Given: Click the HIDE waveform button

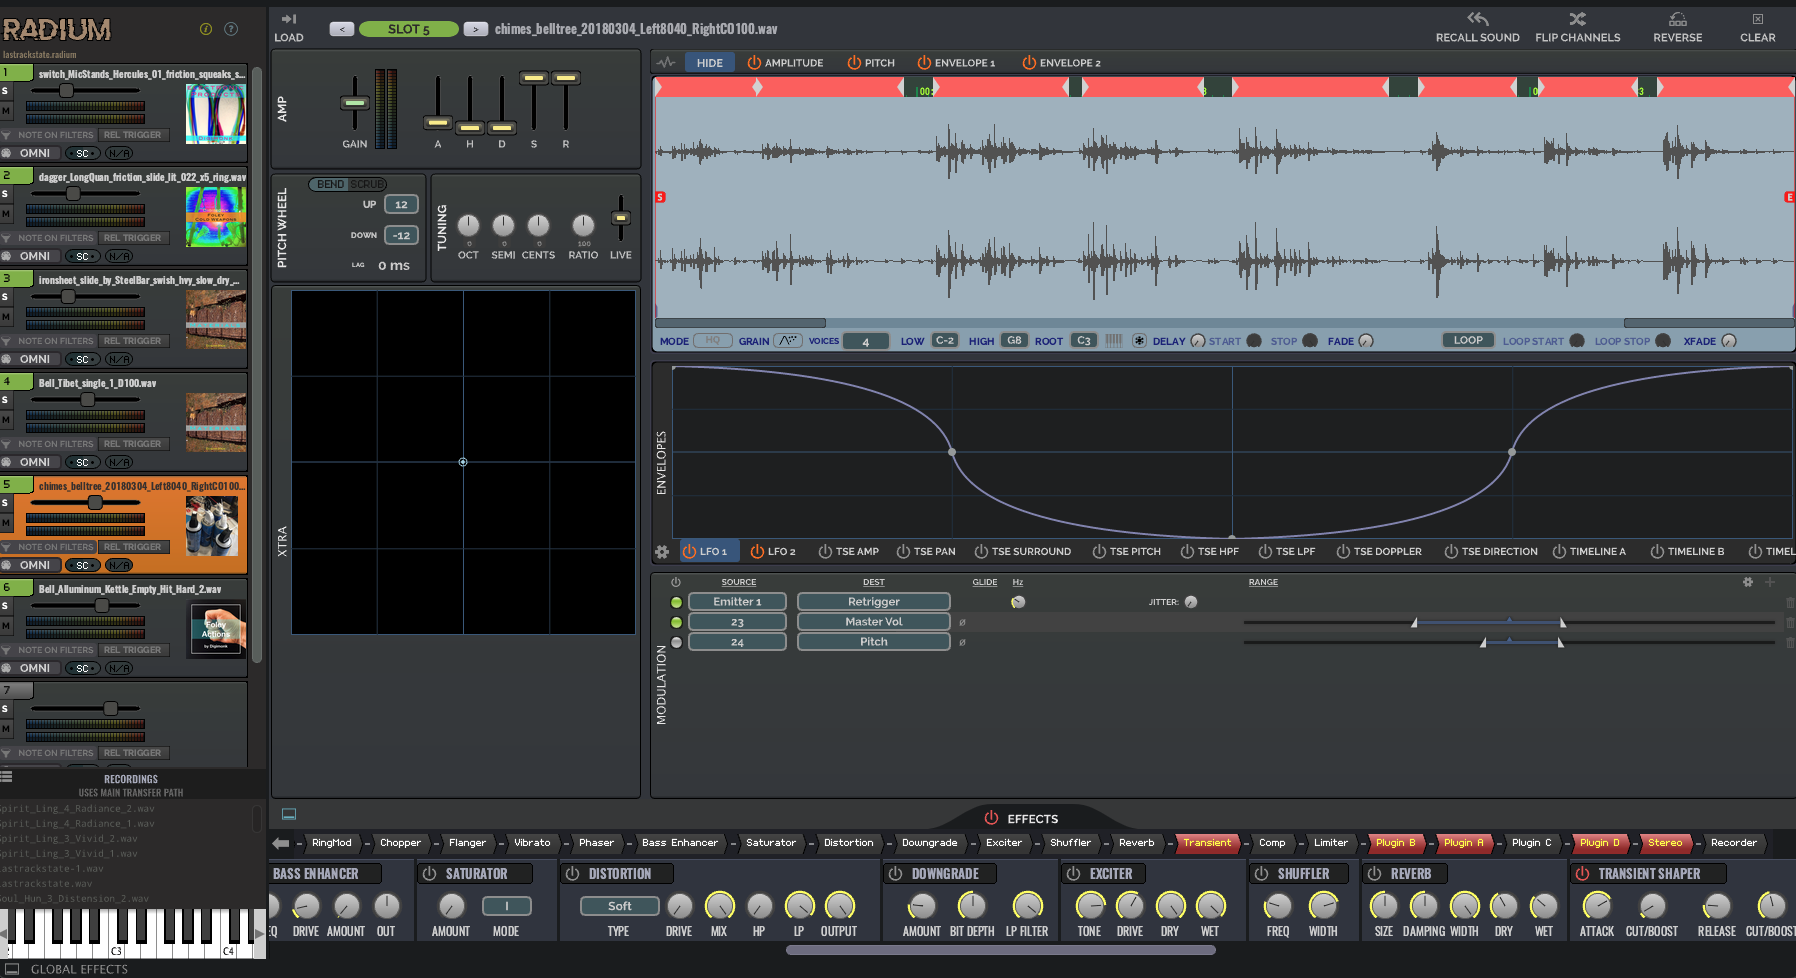Looking at the screenshot, I should tap(710, 63).
